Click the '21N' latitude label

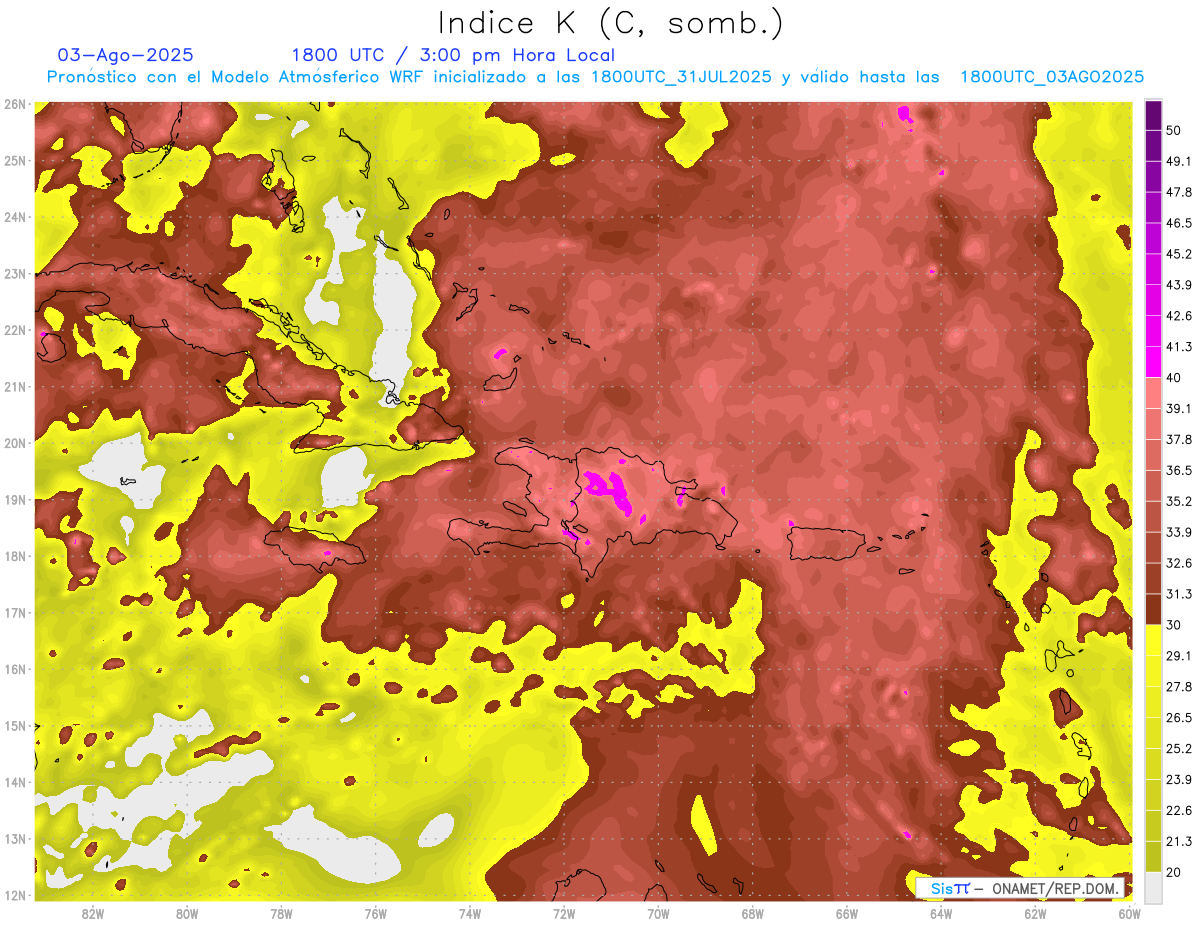tap(14, 386)
